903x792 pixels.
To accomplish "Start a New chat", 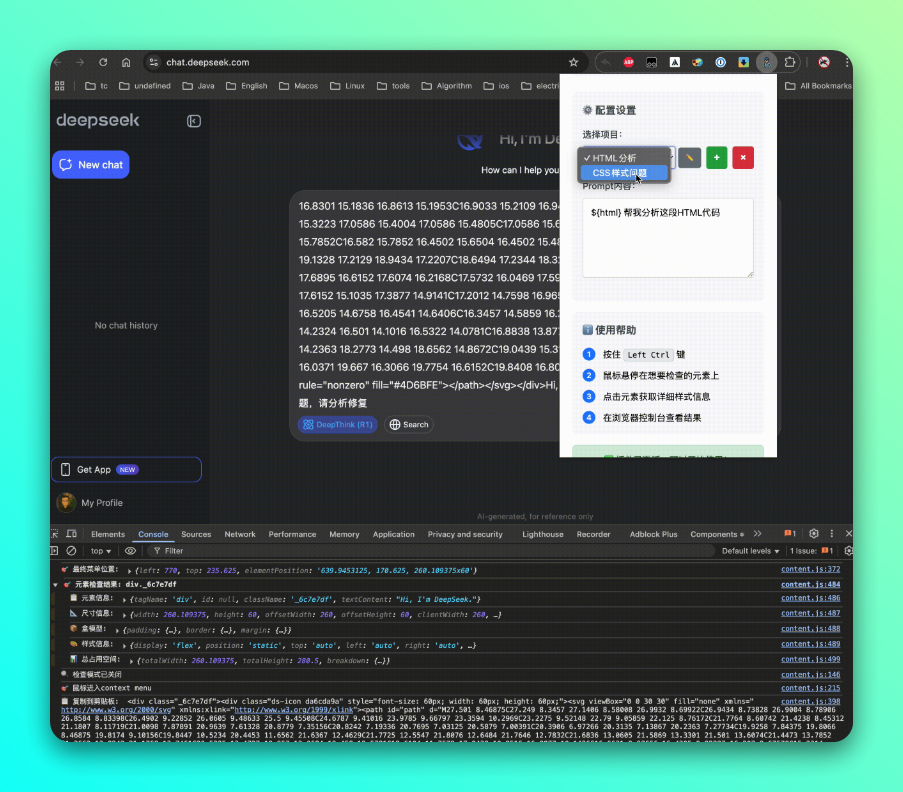I will click(91, 165).
